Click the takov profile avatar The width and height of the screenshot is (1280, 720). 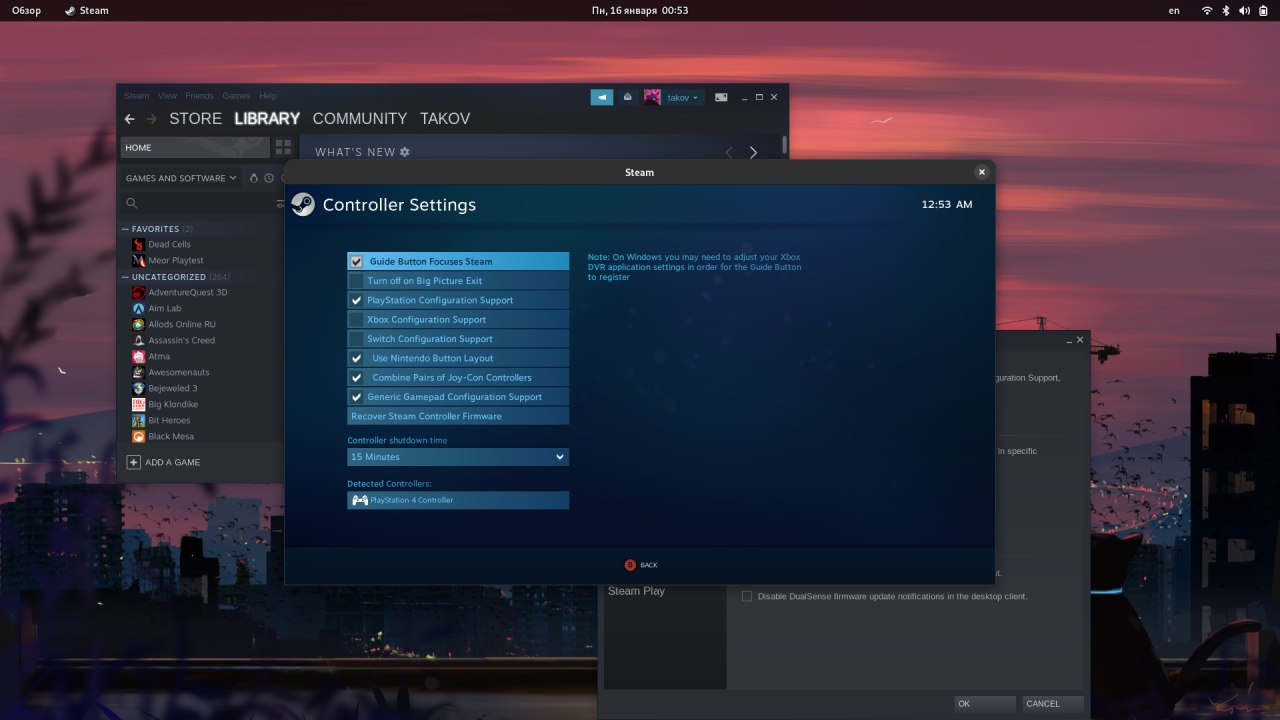(652, 97)
